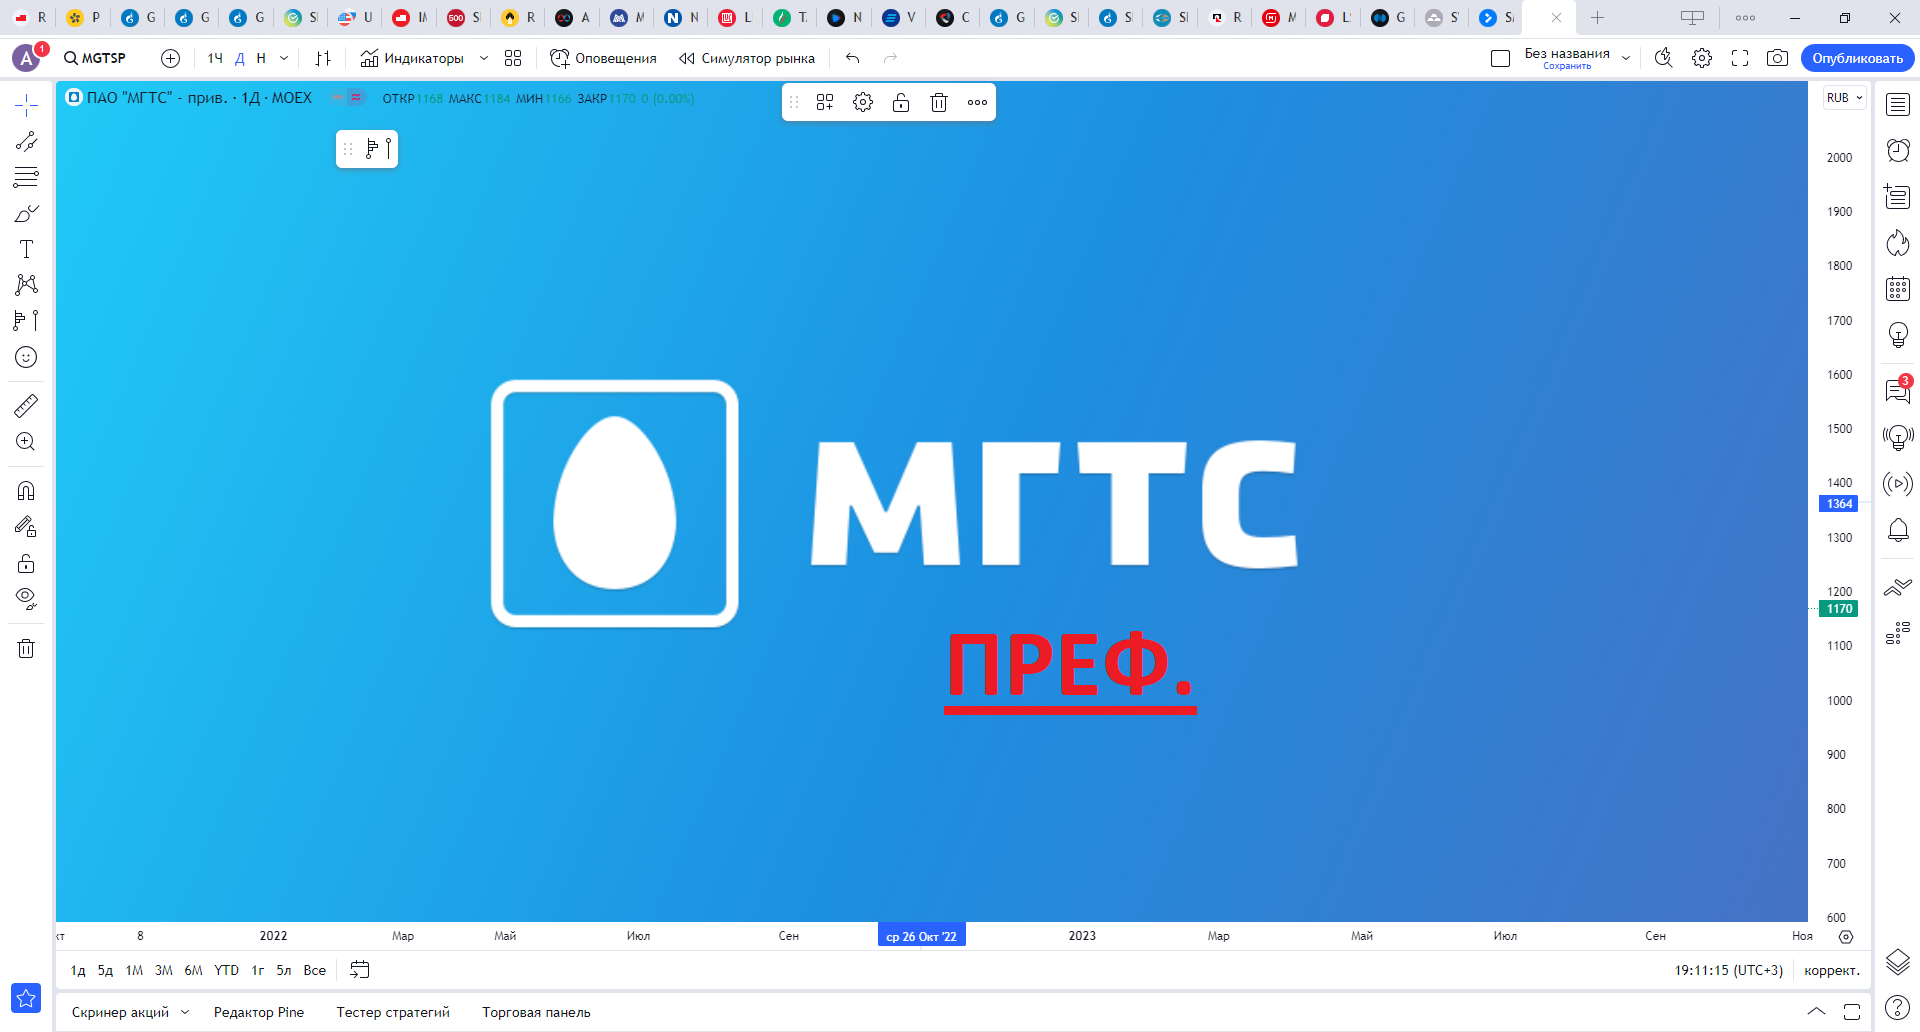This screenshot has width=1920, height=1032.
Task: Toggle stay in drawing mode
Action: pos(26,526)
